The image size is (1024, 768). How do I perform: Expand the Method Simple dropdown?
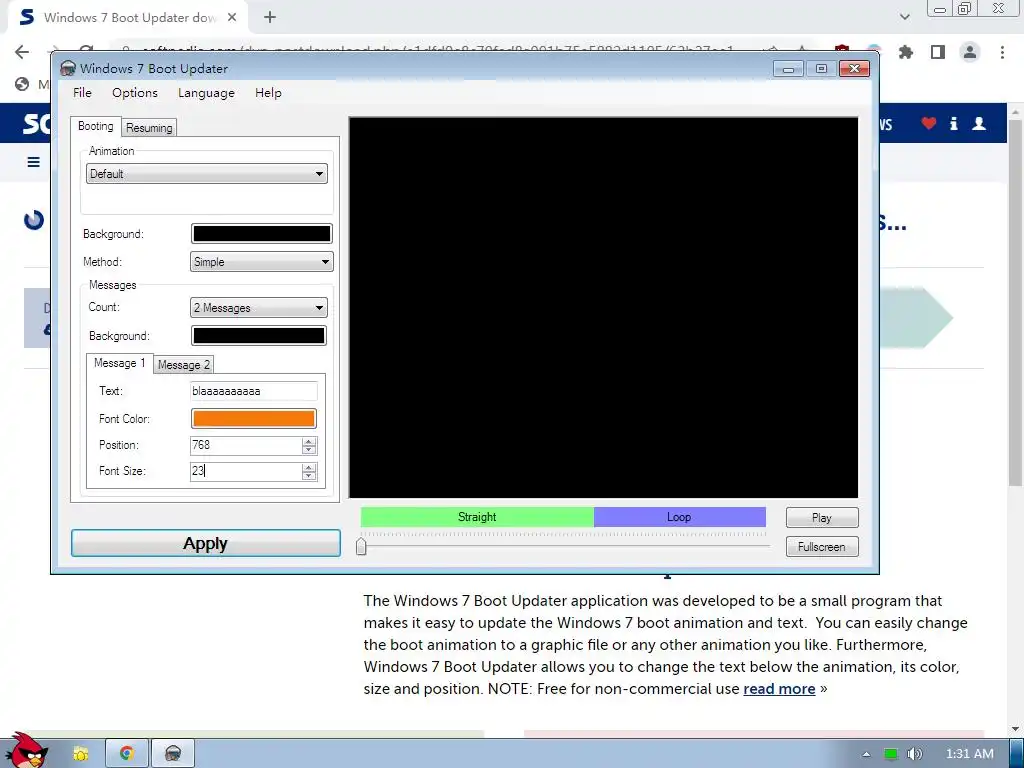point(261,262)
